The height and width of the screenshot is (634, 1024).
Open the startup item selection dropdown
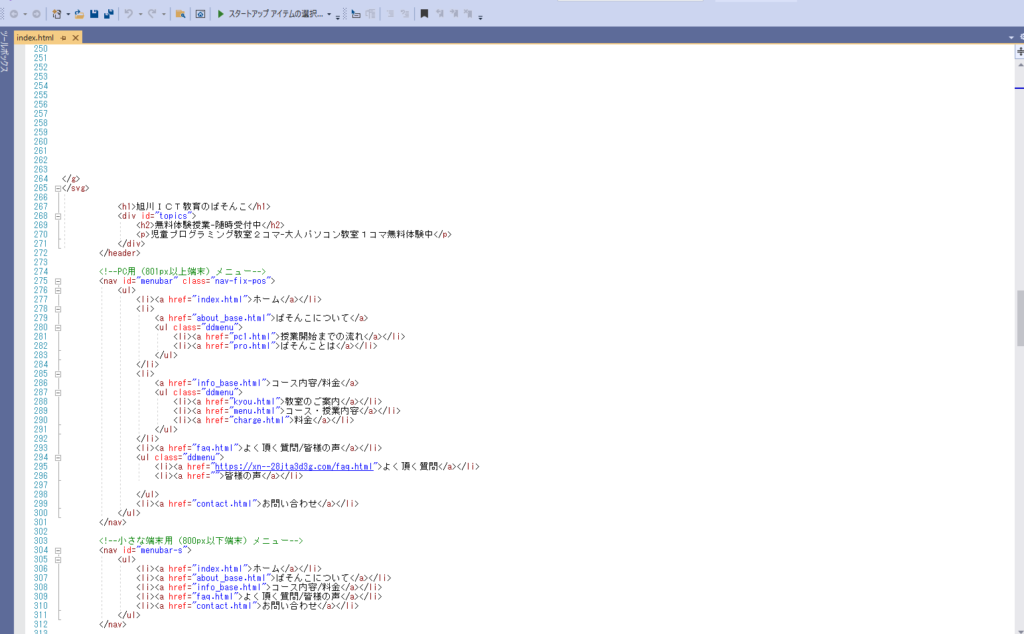pos(329,15)
